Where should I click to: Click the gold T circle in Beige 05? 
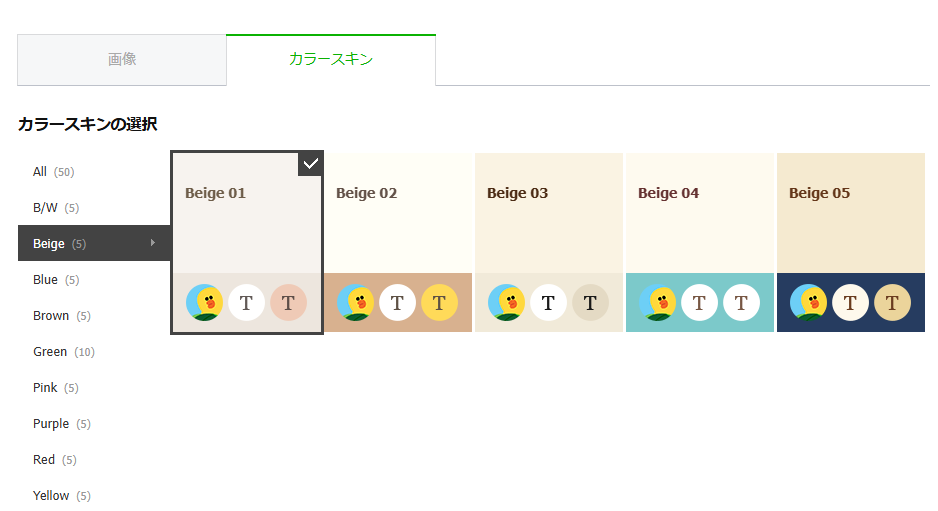(x=893, y=302)
